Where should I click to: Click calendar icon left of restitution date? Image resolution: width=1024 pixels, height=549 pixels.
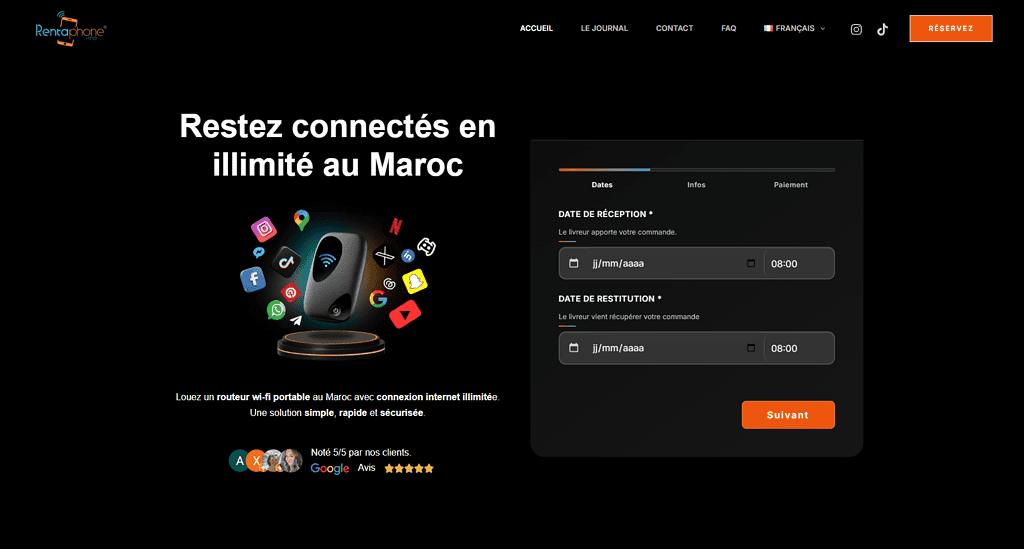pyautogui.click(x=573, y=348)
